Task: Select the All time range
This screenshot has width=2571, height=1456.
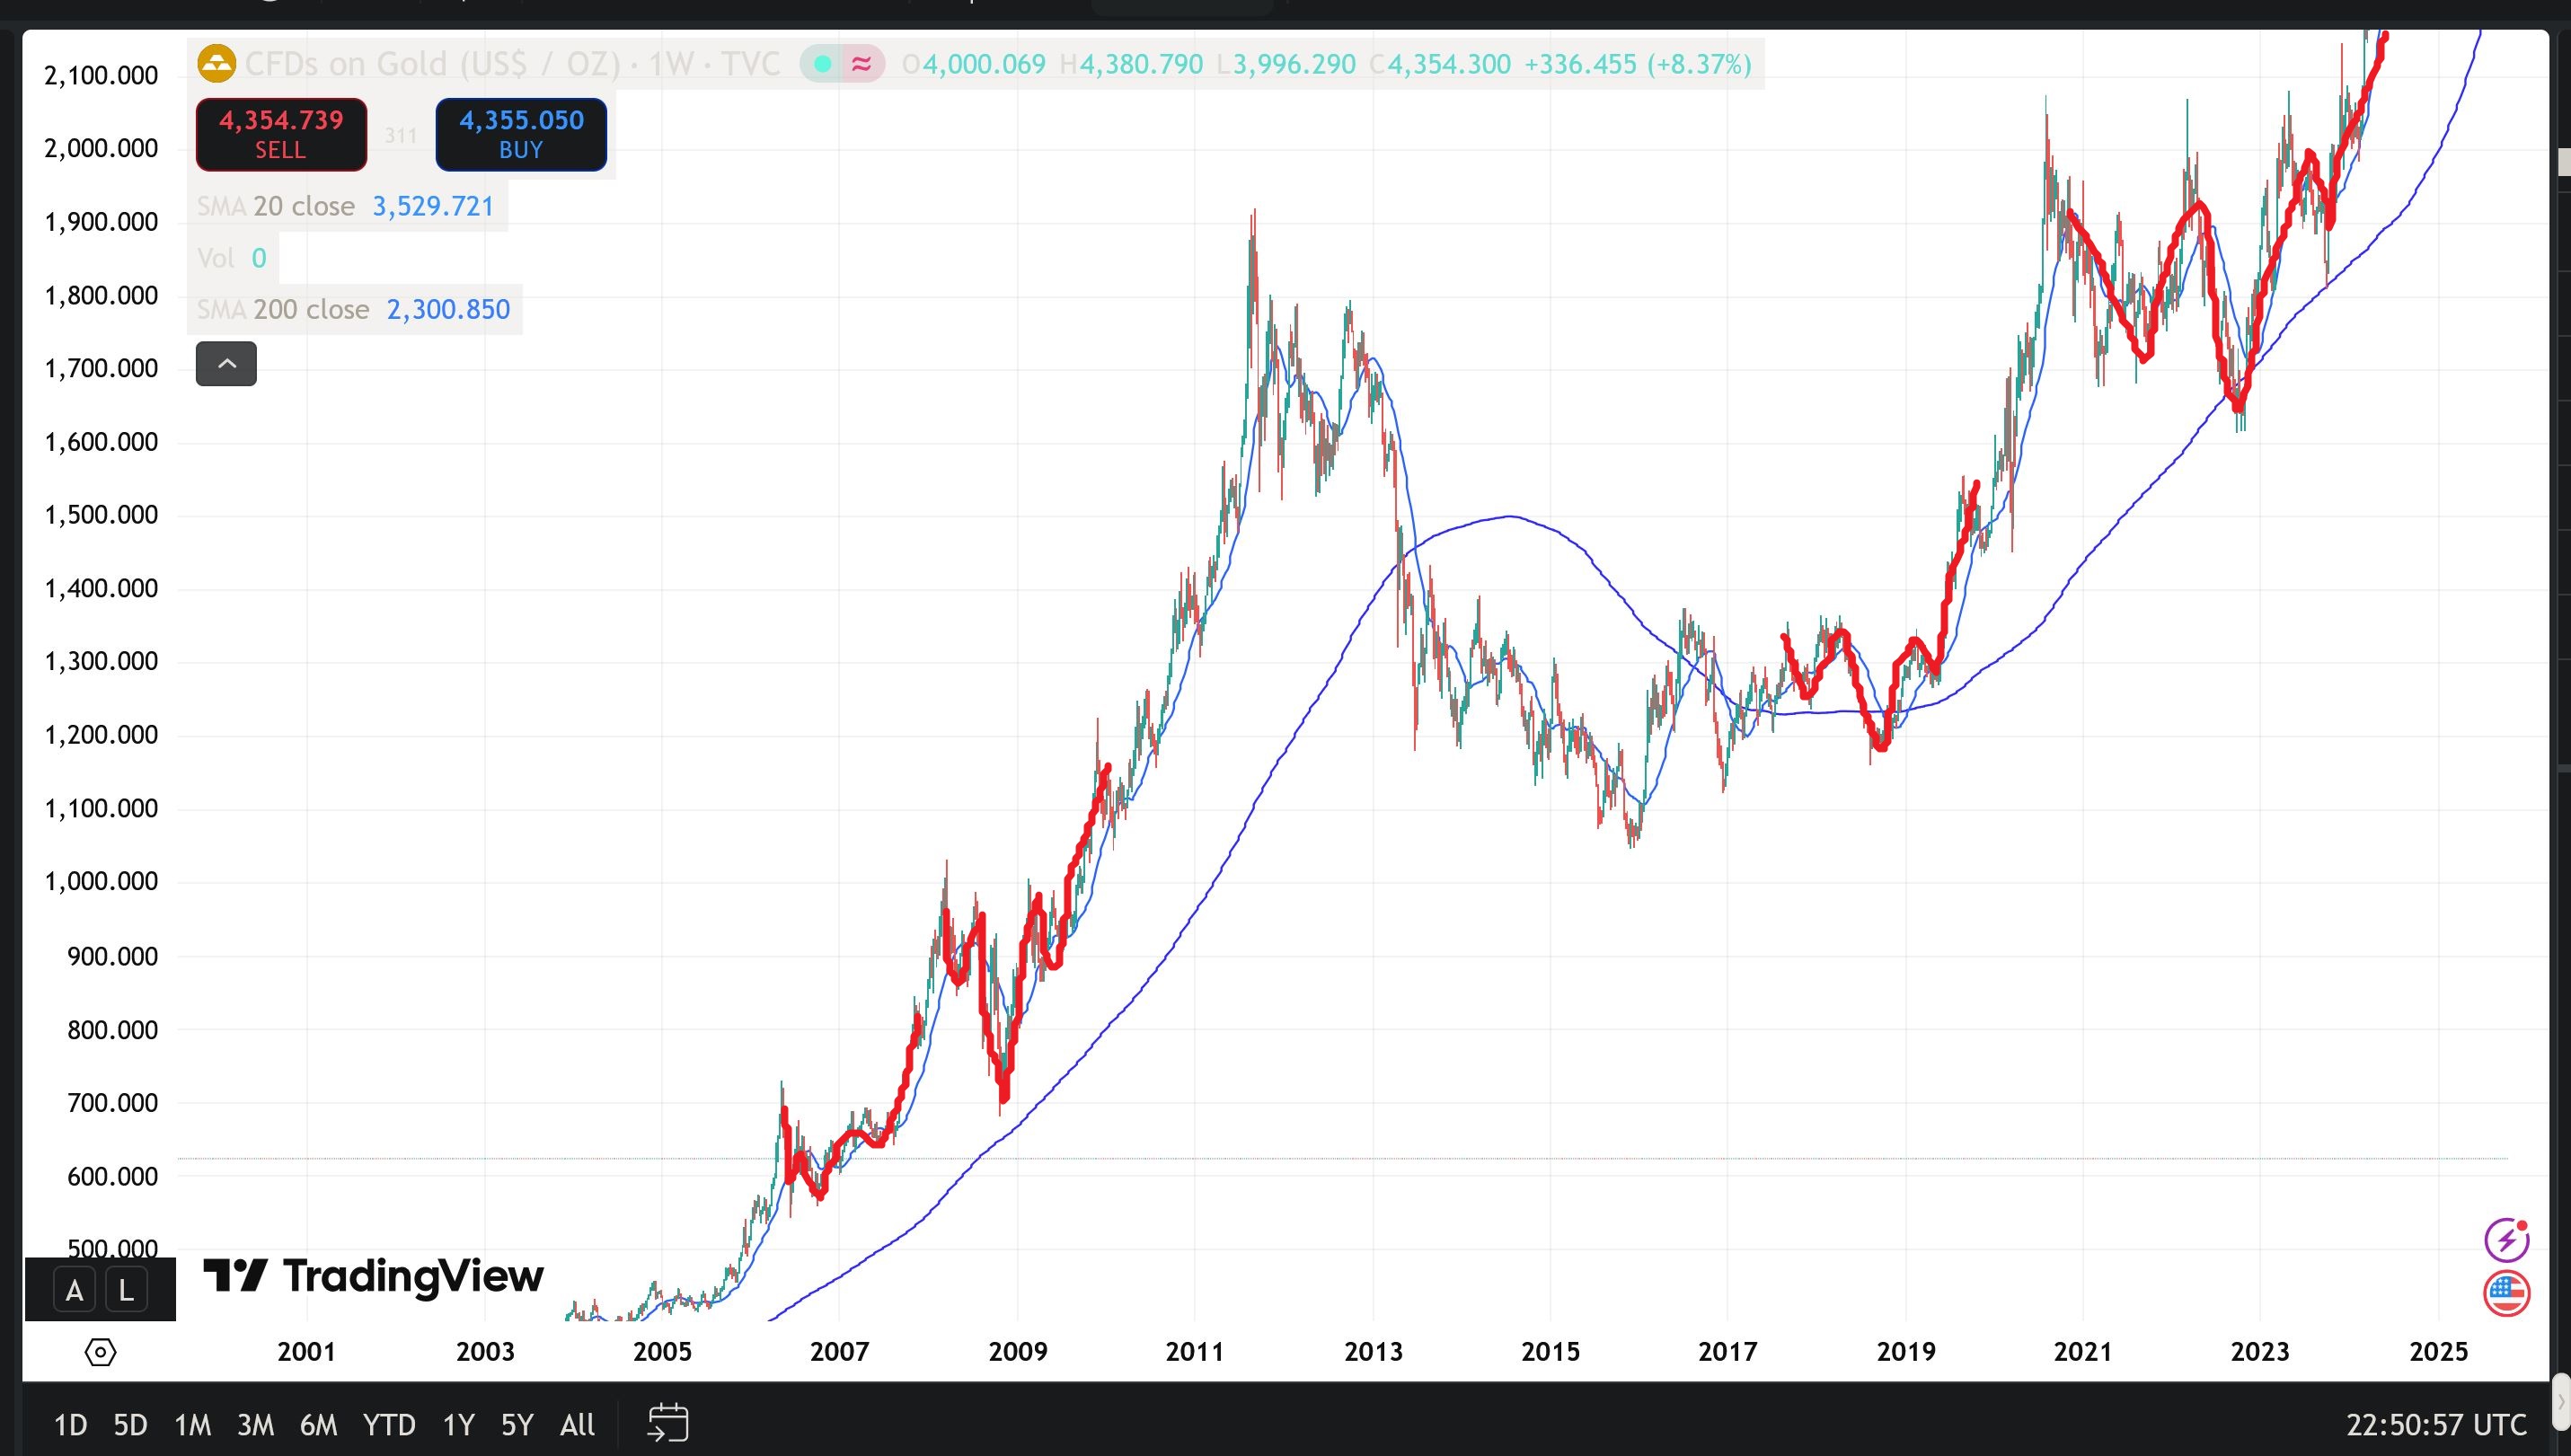Action: click(577, 1424)
